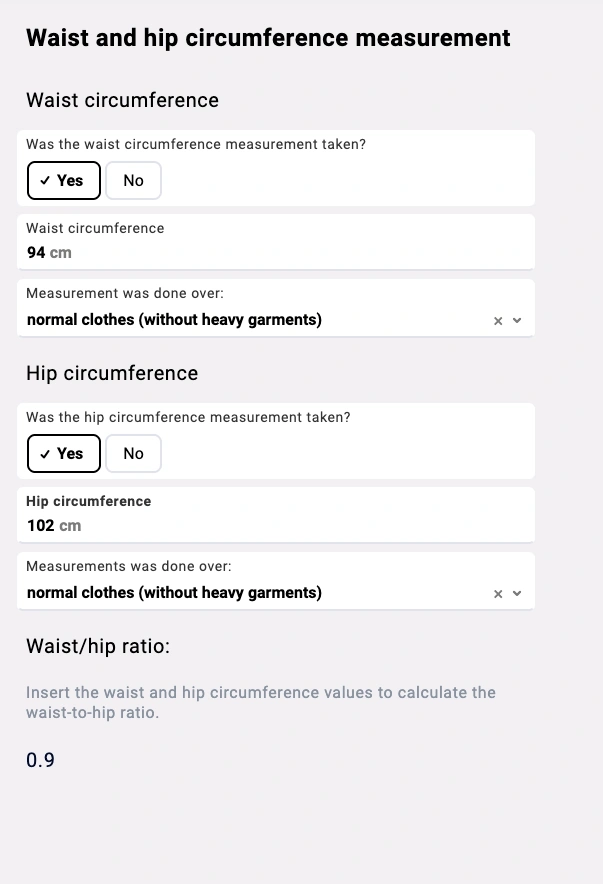603x884 pixels.
Task: Click the waist-to-hip ratio instruction text
Action: tap(260, 702)
